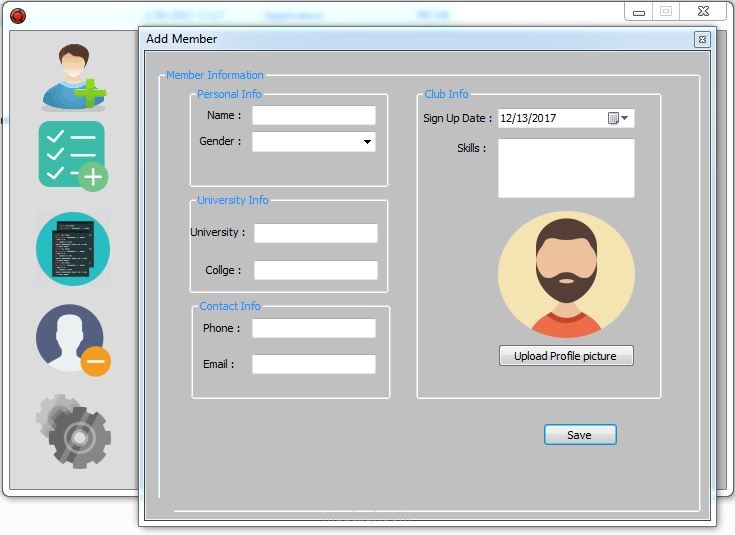This screenshot has height=535, width=735.
Task: Click the red round icon in title bar
Action: pos(18,15)
